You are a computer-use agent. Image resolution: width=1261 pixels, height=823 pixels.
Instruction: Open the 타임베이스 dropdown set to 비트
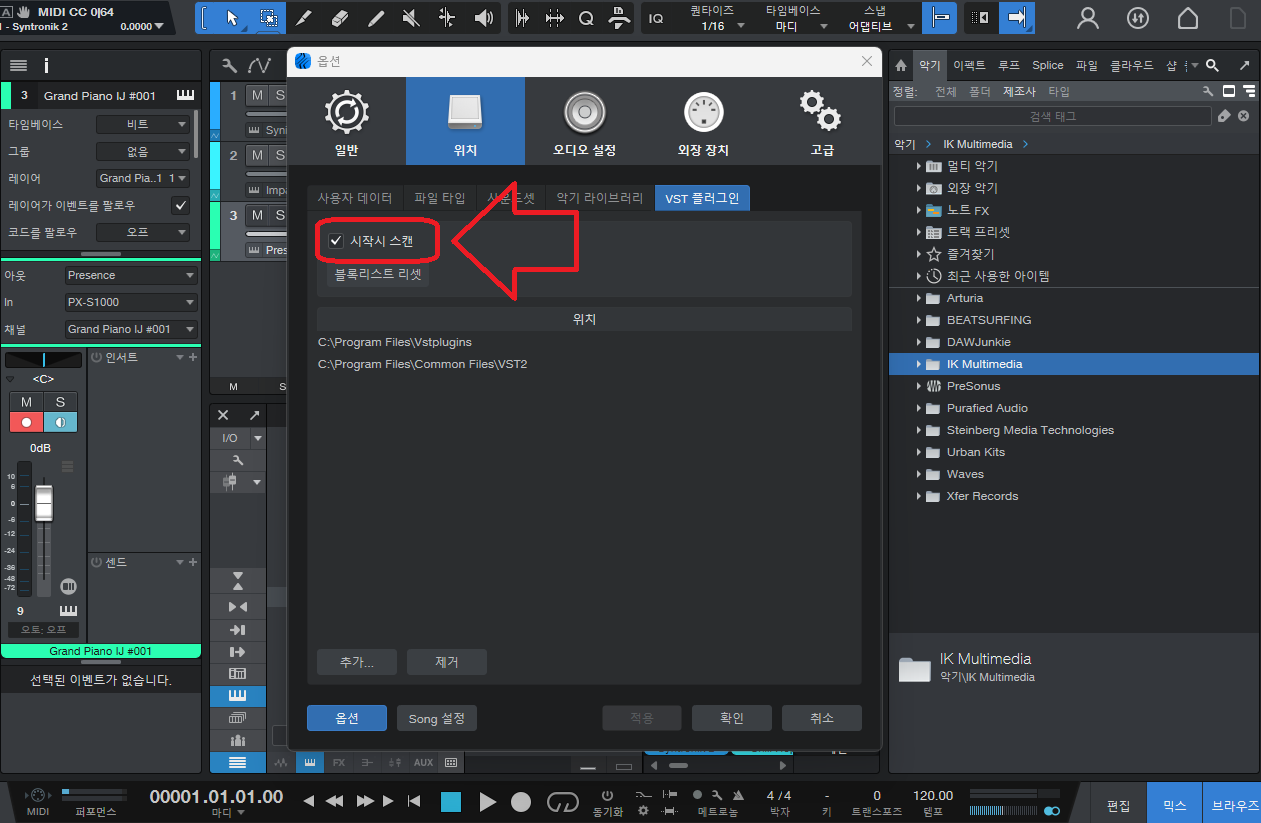coord(143,125)
